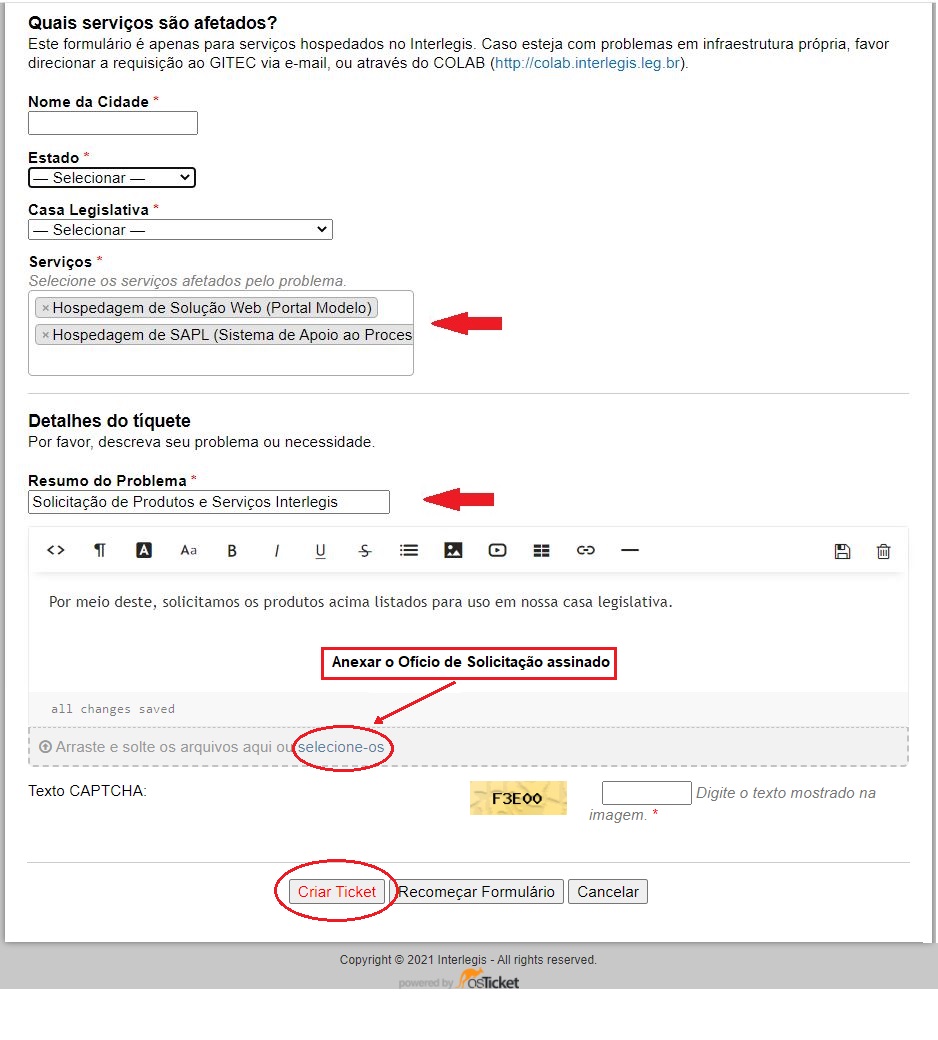Screen dimensions: 938x1040
Task: Insert hyperlink via editor toolbar
Action: (586, 550)
